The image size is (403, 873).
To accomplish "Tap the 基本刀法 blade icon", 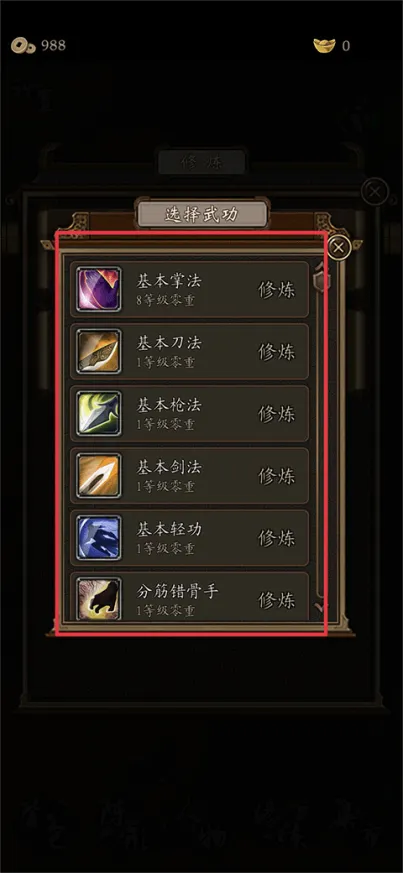I will [x=99, y=351].
